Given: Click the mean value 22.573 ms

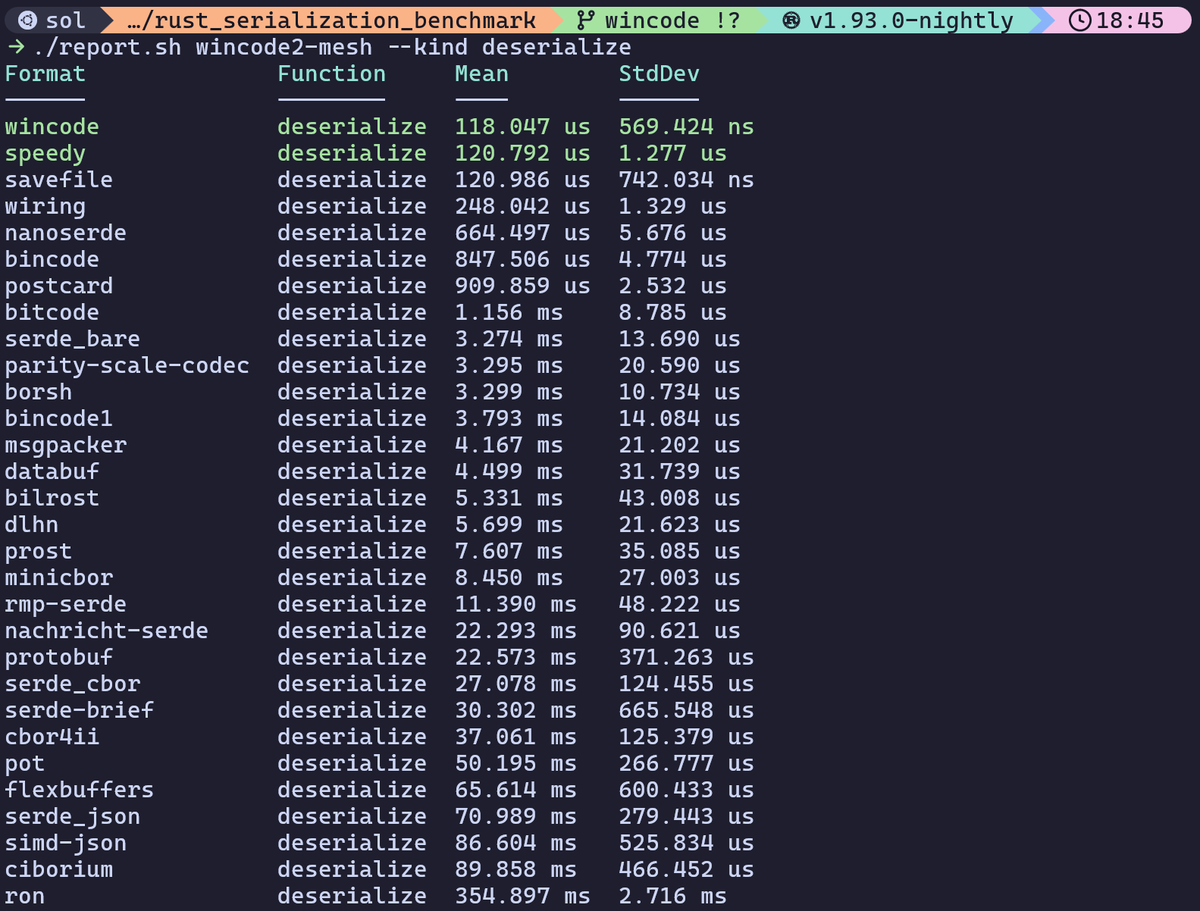Looking at the screenshot, I should point(516,657).
